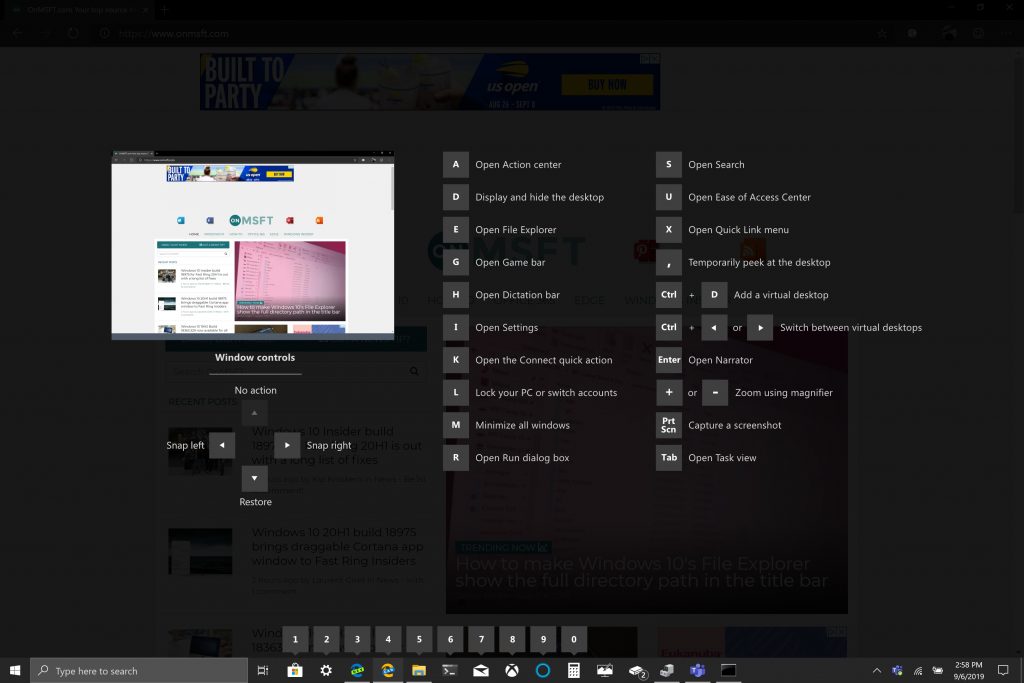The height and width of the screenshot is (683, 1024).
Task: Click the H key for Dictation bar
Action: [x=456, y=294]
